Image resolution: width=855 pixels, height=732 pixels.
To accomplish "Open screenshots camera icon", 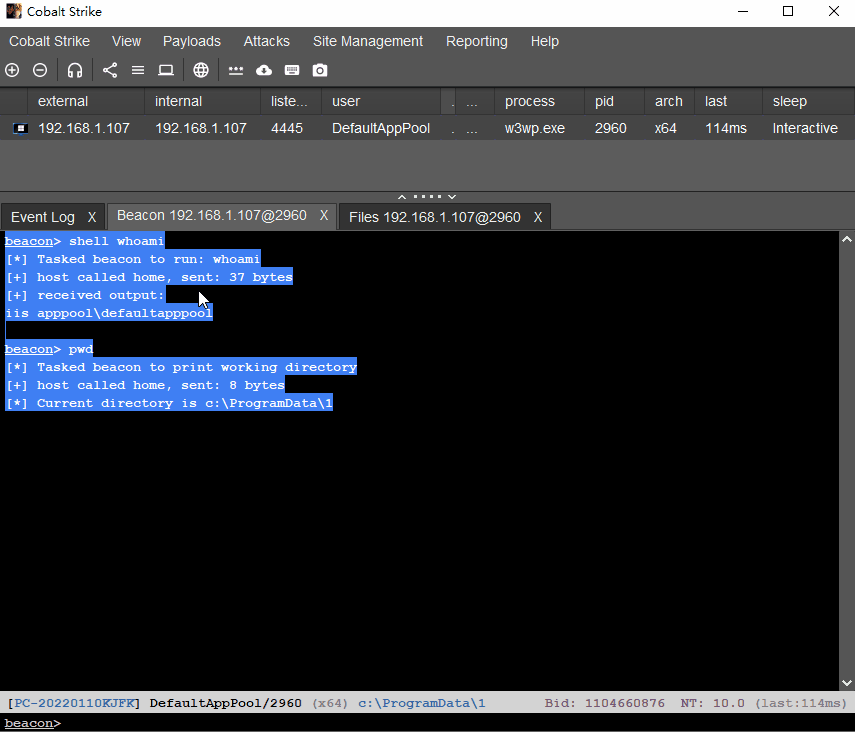I will [320, 70].
